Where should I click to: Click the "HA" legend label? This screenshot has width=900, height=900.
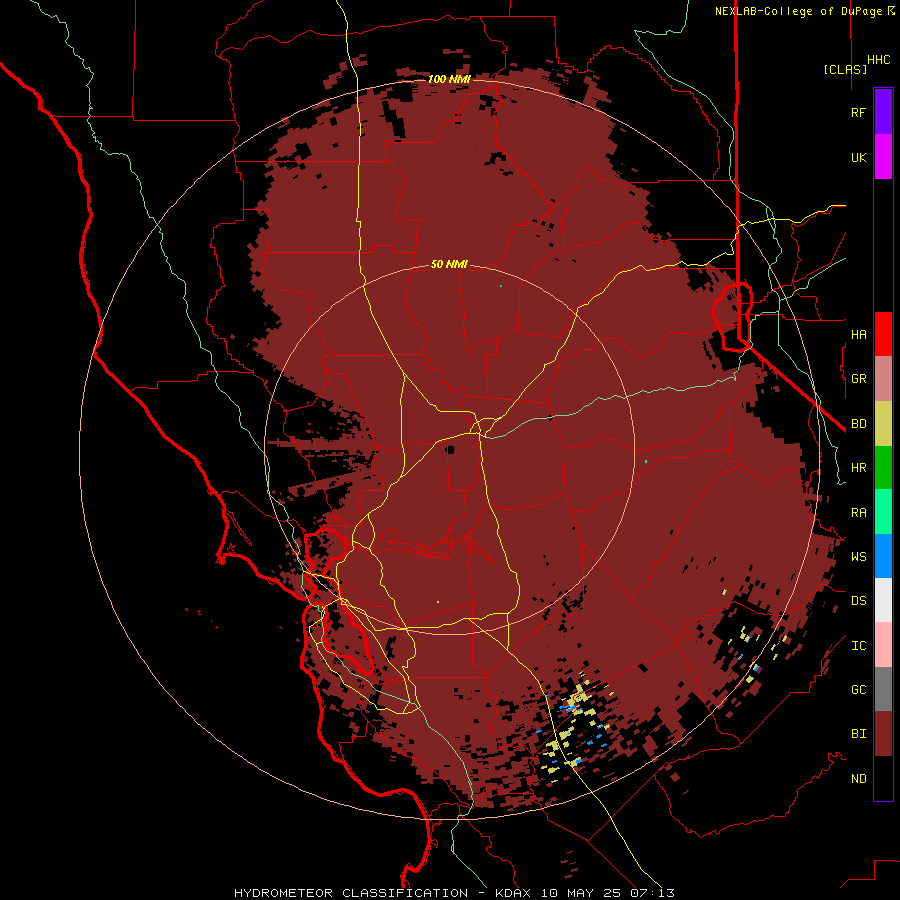(x=858, y=335)
